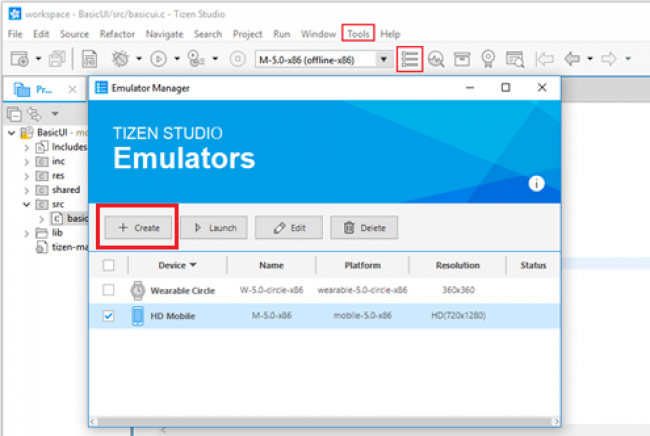Uncheck the HD Mobile emulator checkbox

coord(109,316)
